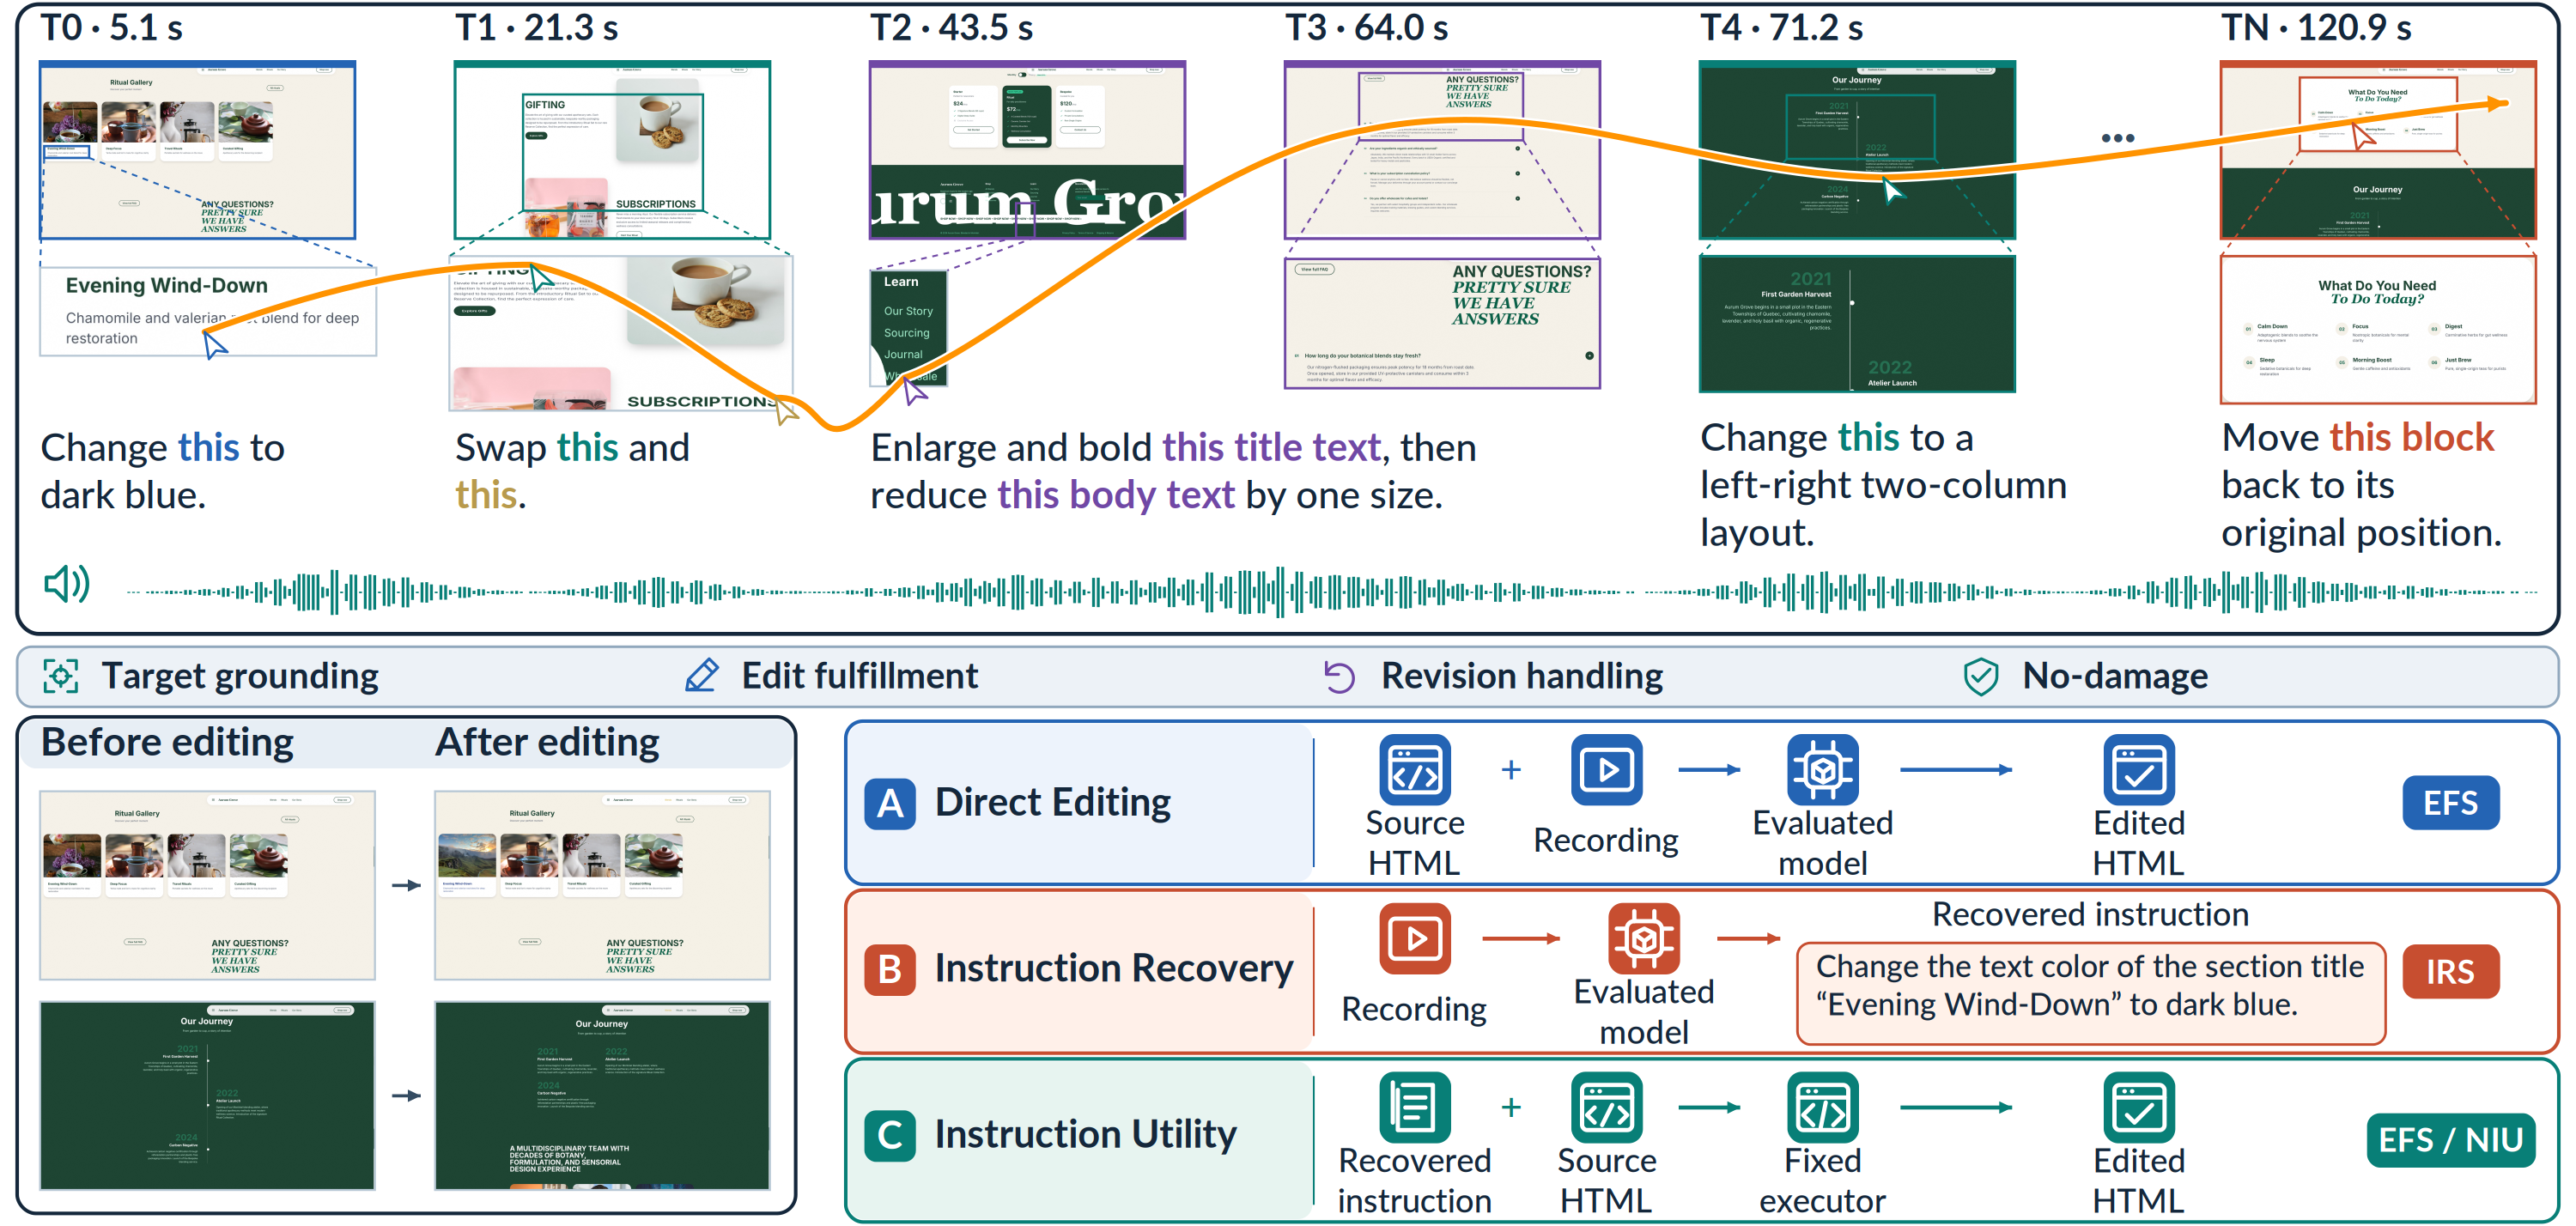Click the green plus sign in Instruction Utility row

click(x=1511, y=1107)
